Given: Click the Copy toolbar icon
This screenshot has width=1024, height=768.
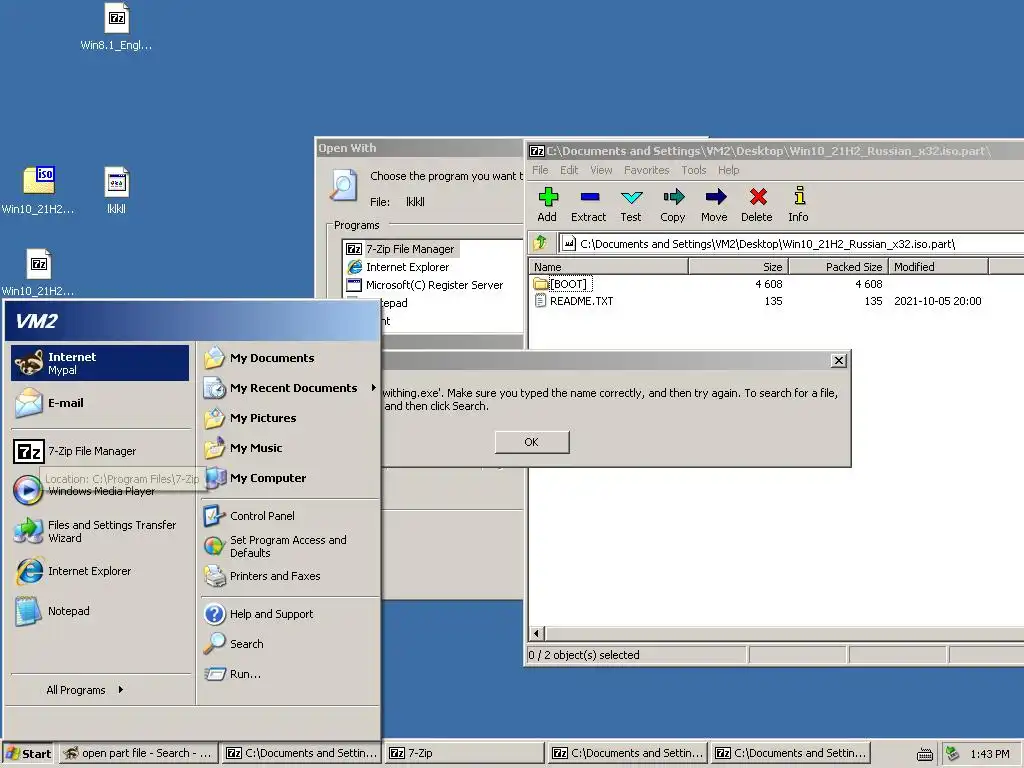Looking at the screenshot, I should [673, 204].
